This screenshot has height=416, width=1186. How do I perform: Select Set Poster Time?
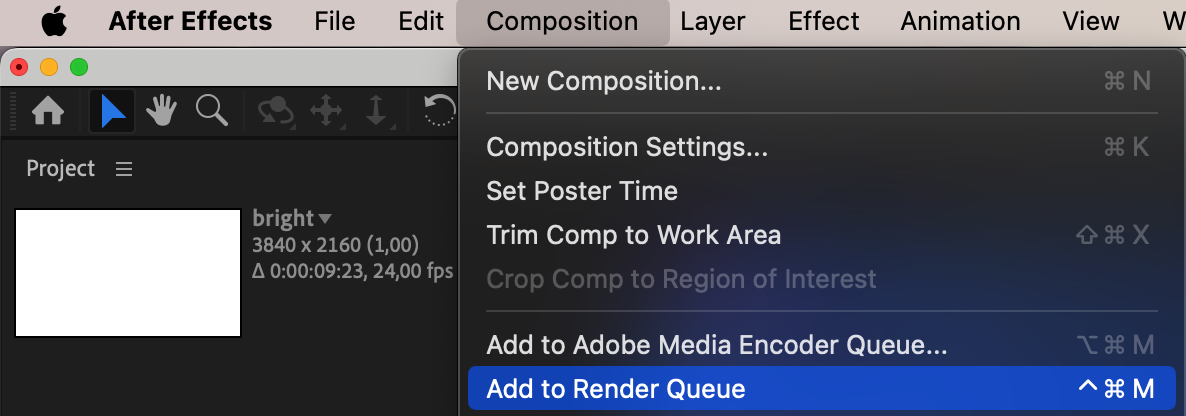click(x=582, y=191)
